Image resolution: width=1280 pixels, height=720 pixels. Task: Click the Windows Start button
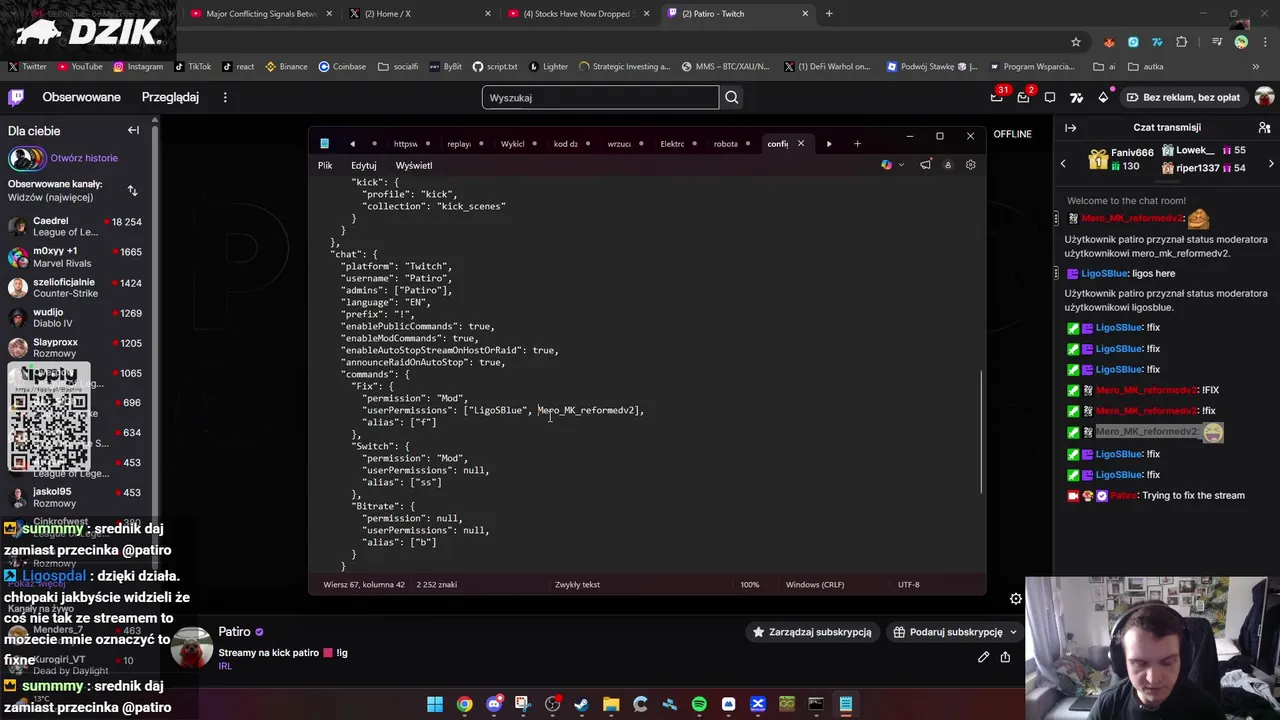click(435, 704)
